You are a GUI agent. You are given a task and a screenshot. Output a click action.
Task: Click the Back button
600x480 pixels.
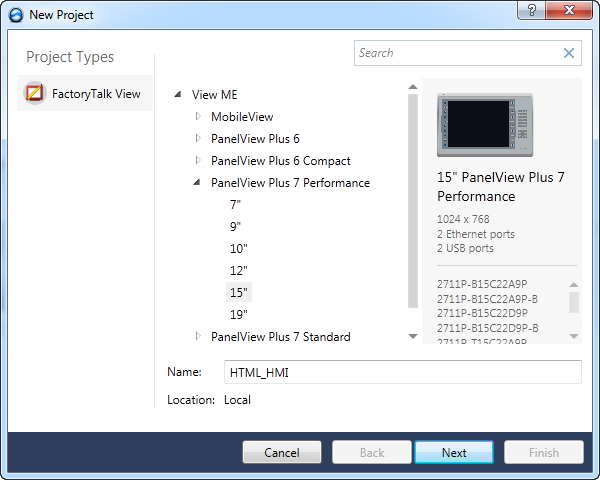click(x=372, y=452)
